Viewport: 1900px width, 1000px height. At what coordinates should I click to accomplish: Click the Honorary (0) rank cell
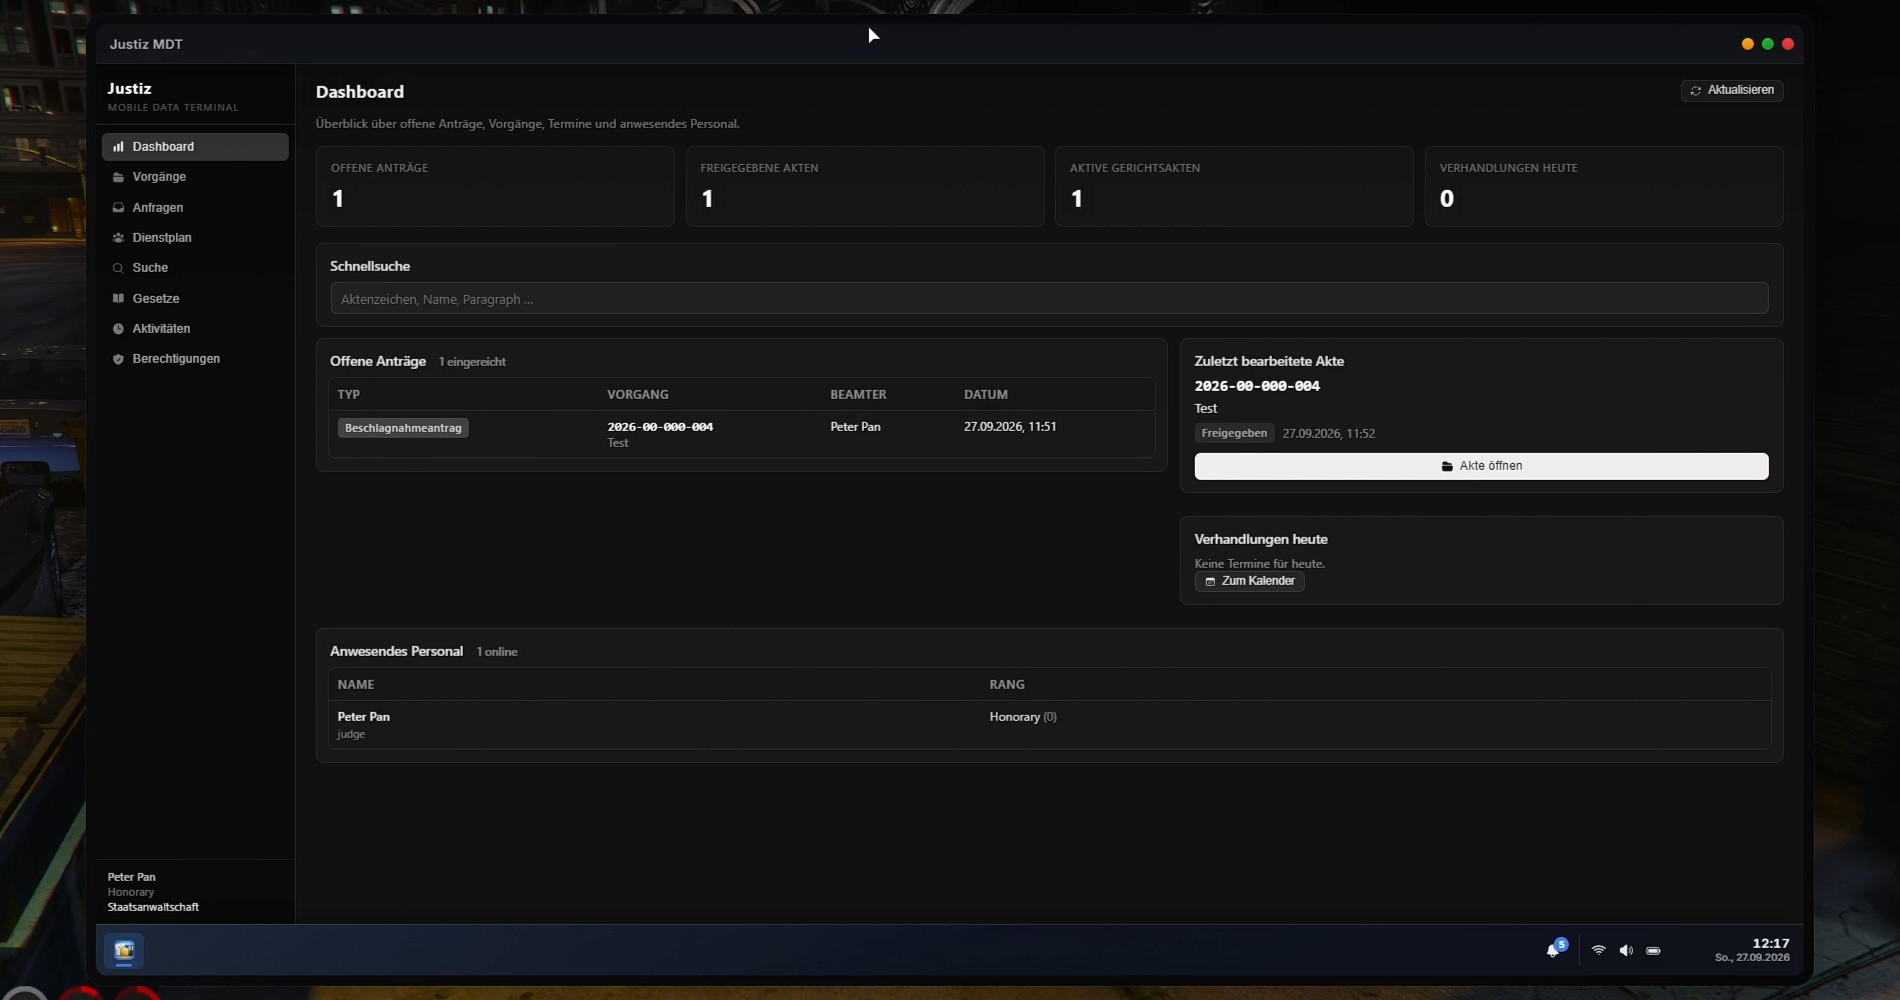tap(1023, 717)
